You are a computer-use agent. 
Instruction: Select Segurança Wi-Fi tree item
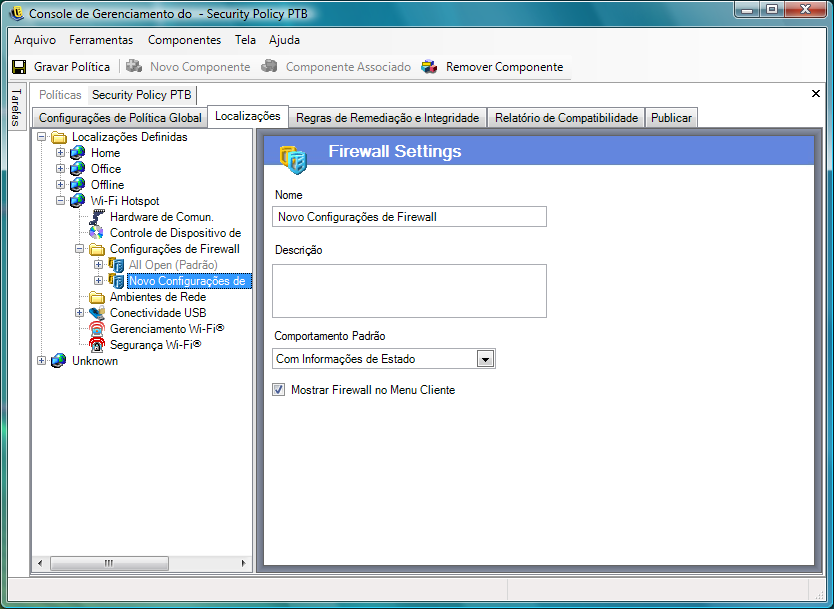(155, 345)
